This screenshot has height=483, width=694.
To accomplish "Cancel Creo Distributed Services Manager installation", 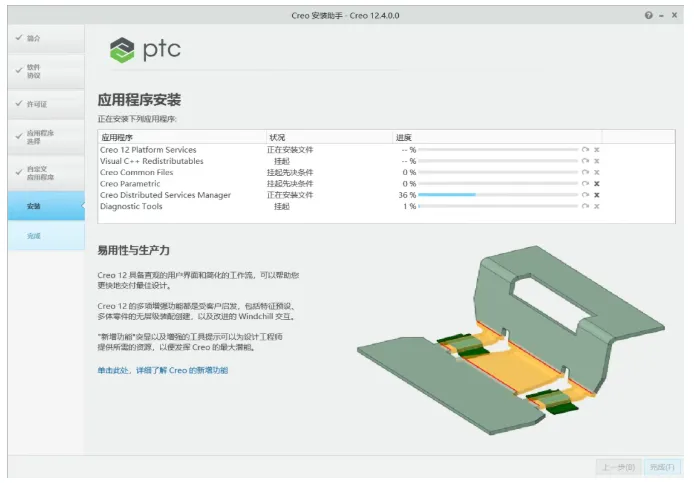I will click(597, 195).
